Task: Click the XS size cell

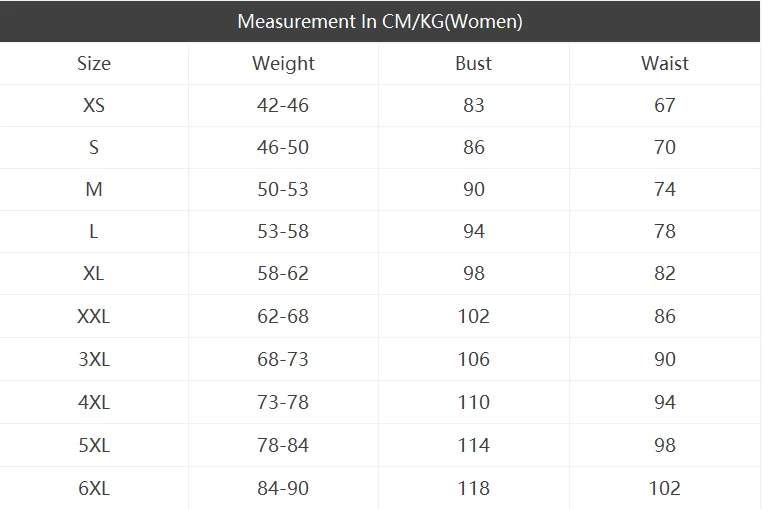Action: (x=94, y=105)
